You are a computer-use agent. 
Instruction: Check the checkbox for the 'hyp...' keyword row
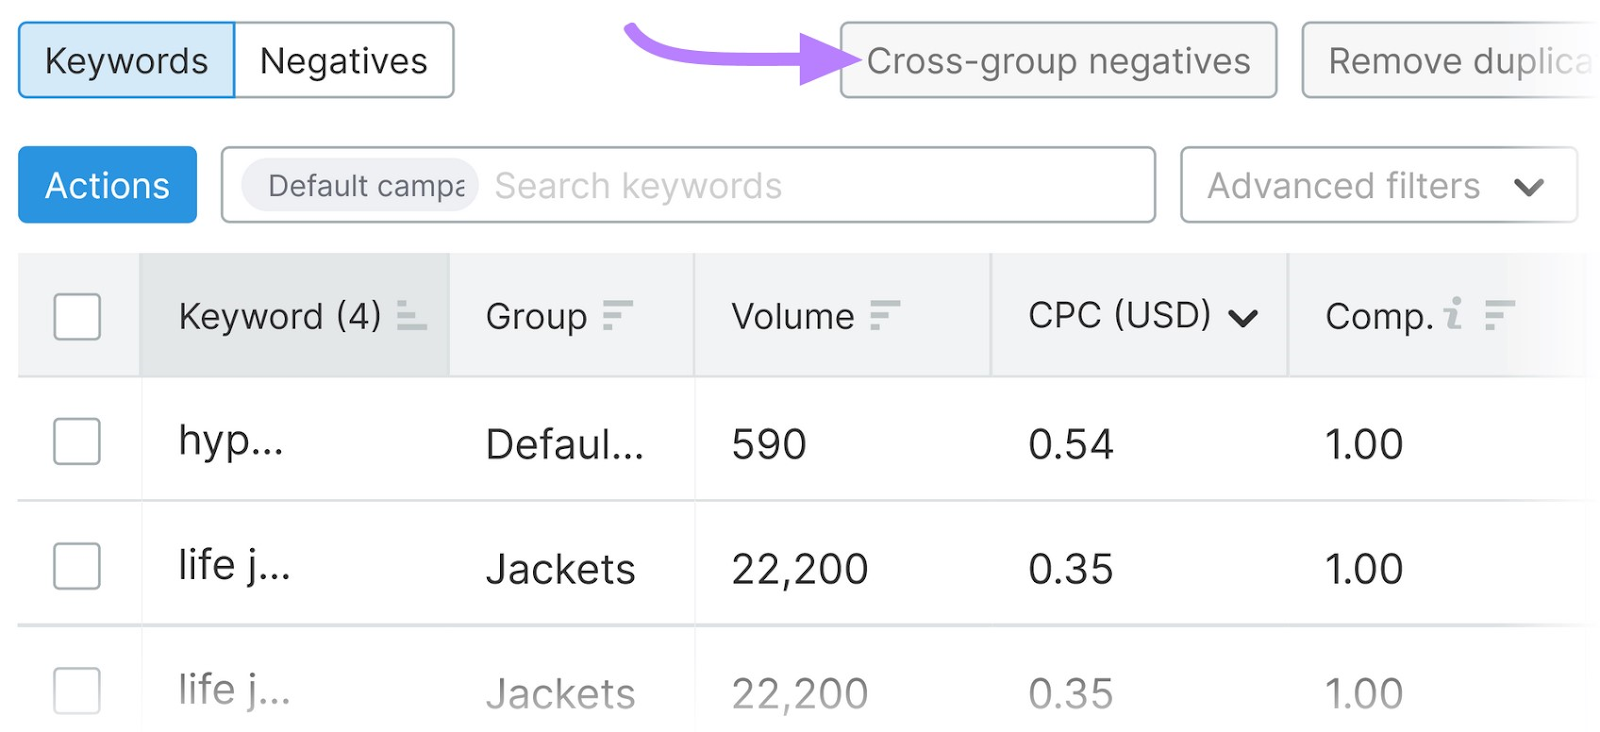click(77, 441)
